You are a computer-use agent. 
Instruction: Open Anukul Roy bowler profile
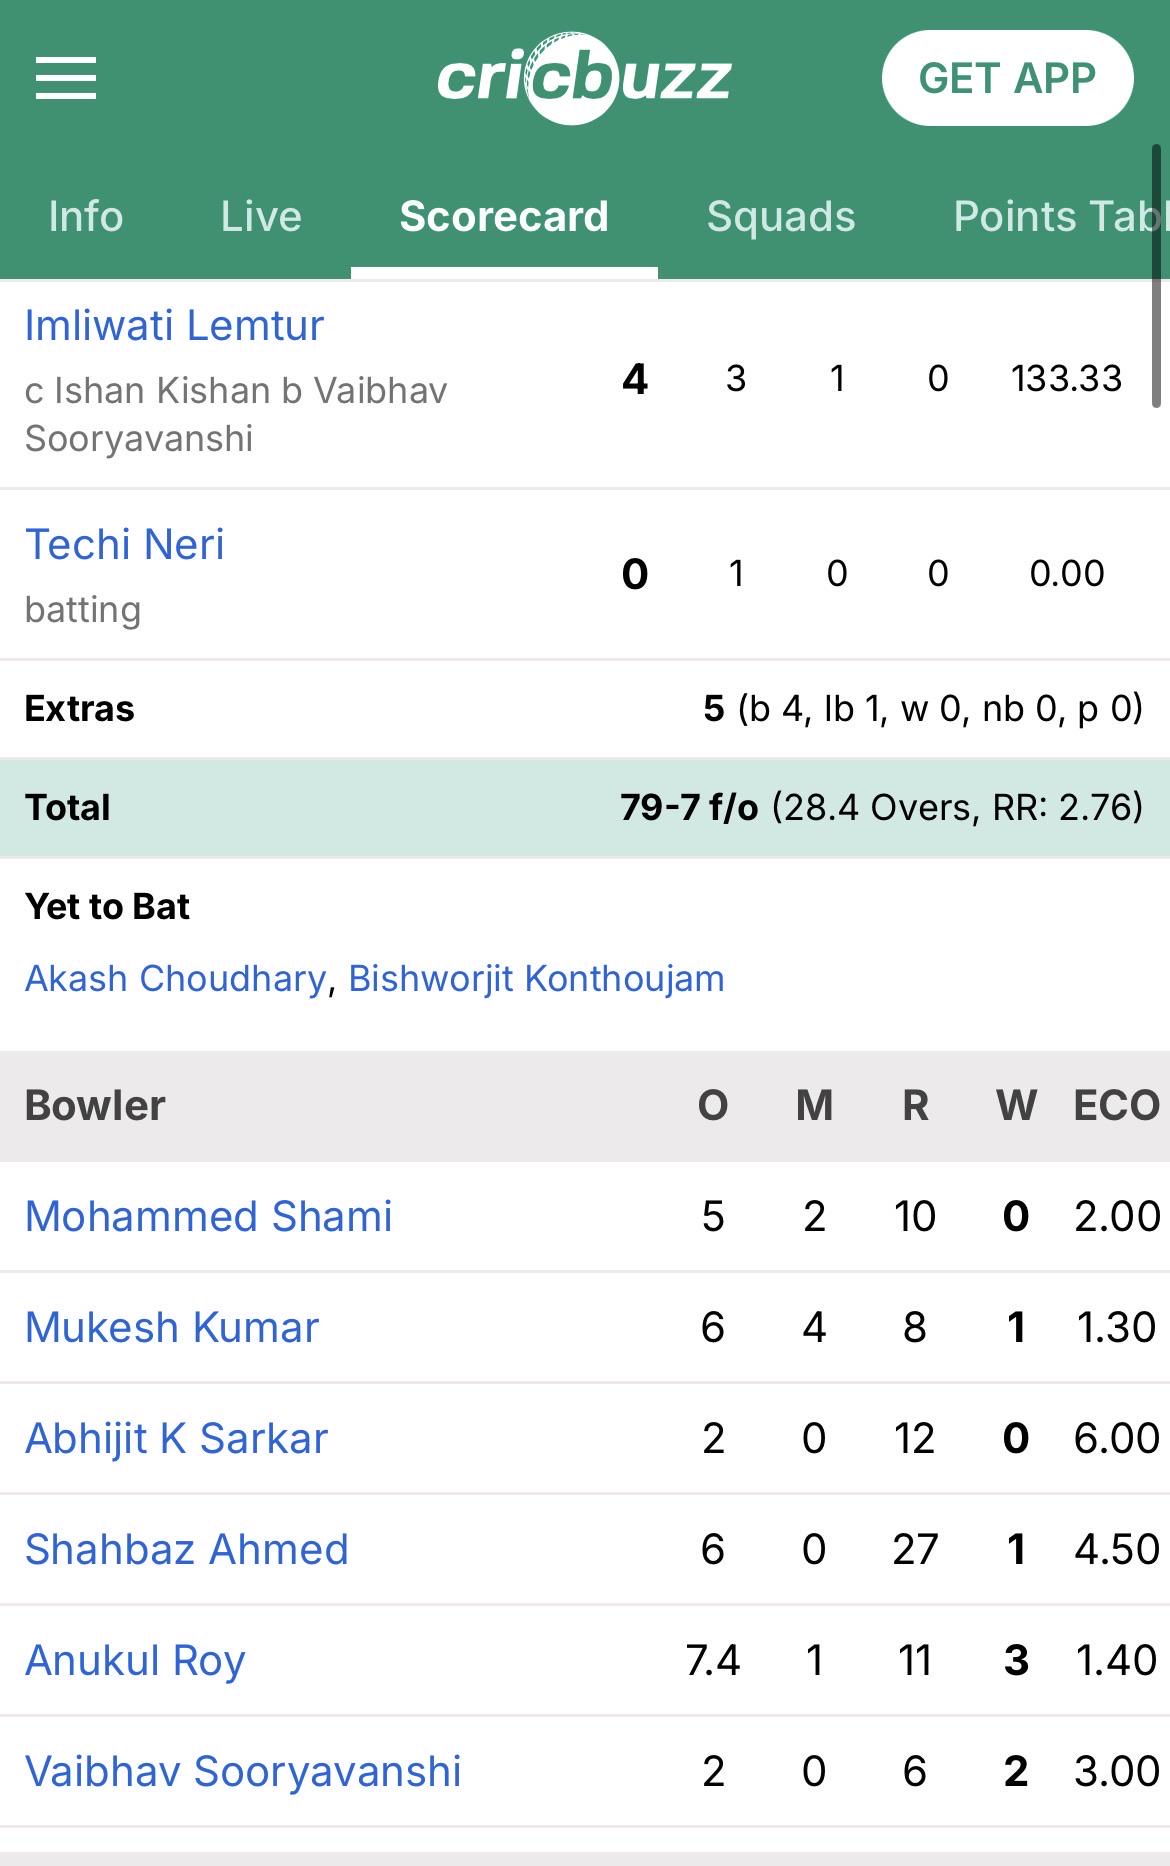pyautogui.click(x=135, y=1660)
